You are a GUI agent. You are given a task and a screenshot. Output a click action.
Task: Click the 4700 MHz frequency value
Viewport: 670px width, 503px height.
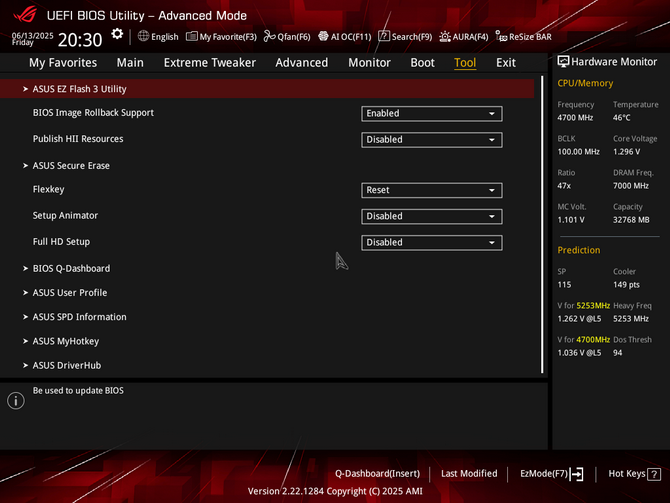click(575, 118)
